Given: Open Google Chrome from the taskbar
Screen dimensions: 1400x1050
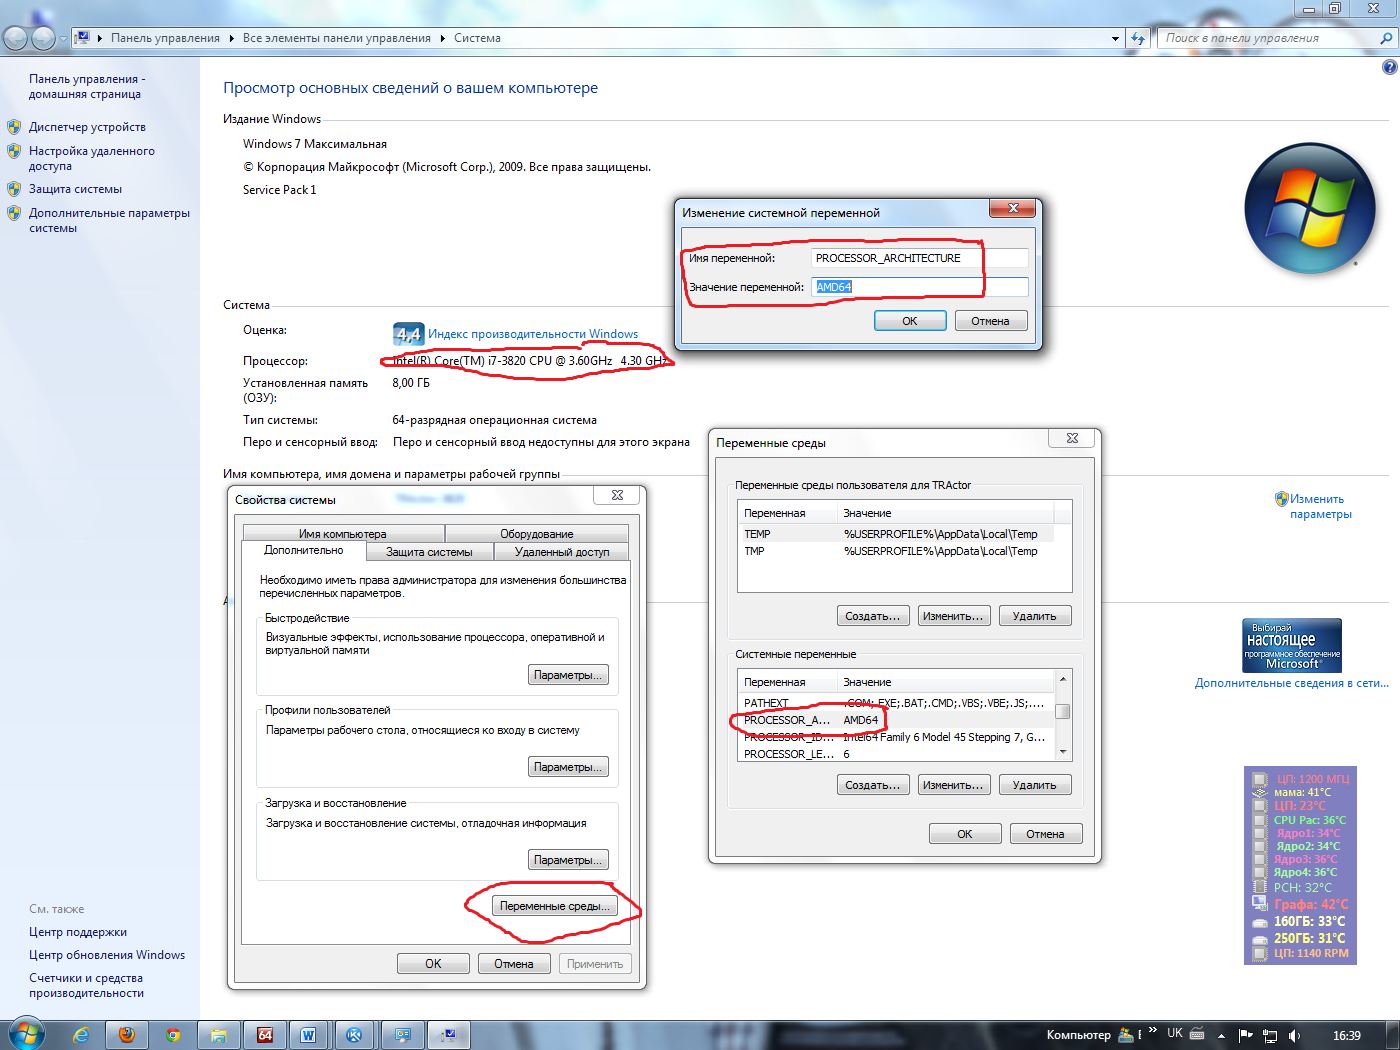Looking at the screenshot, I should point(173,1035).
